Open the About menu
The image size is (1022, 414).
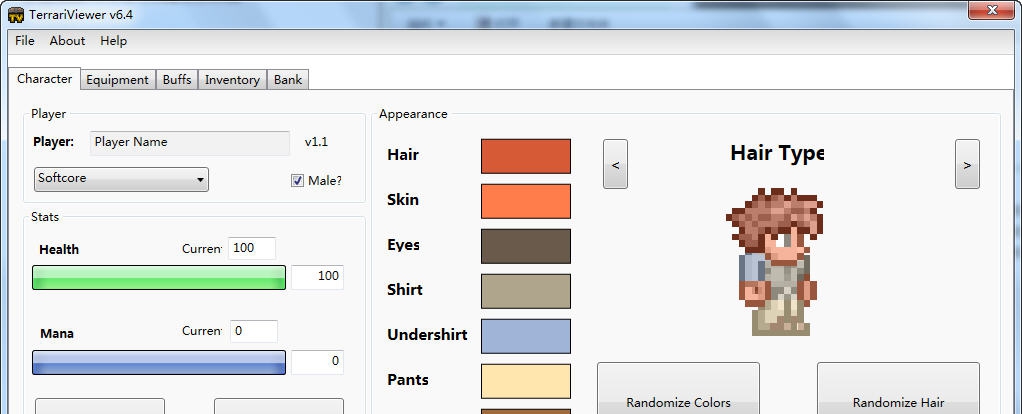click(x=67, y=40)
